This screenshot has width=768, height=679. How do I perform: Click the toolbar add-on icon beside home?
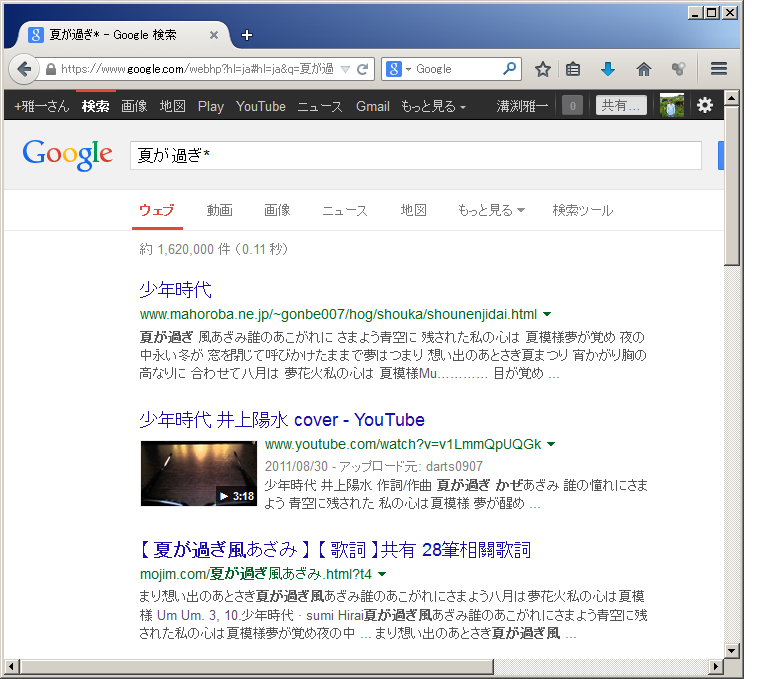[678, 69]
